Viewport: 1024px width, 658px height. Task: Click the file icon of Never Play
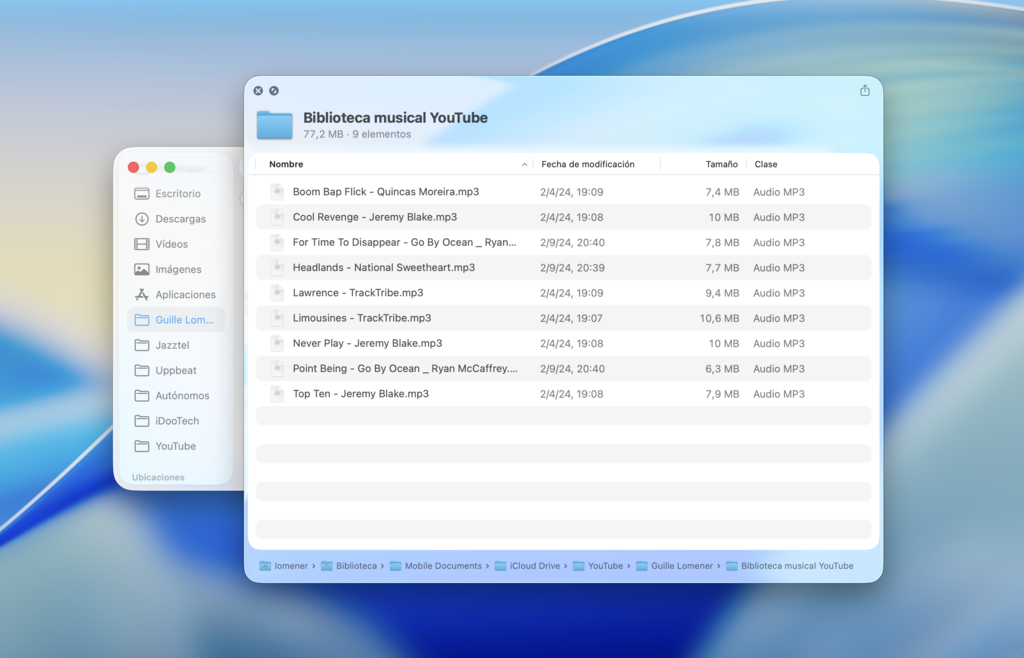click(x=277, y=343)
